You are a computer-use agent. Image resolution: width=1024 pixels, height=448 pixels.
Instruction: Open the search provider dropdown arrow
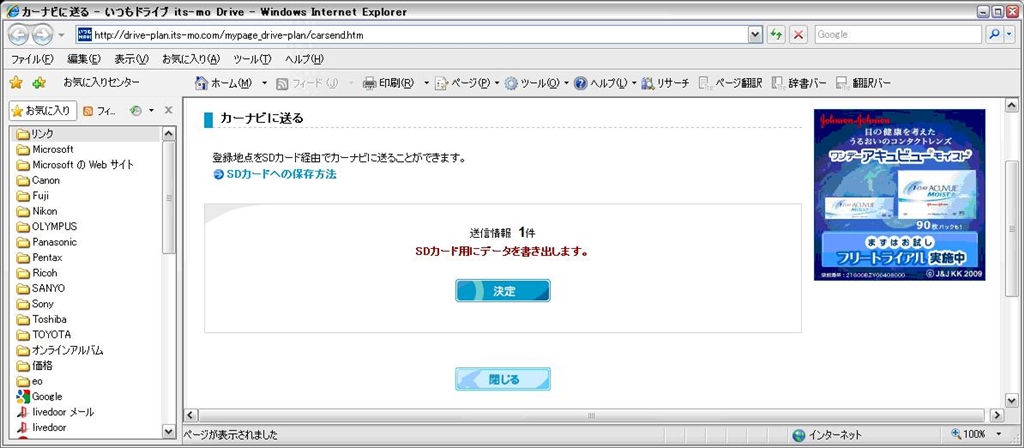click(1010, 35)
